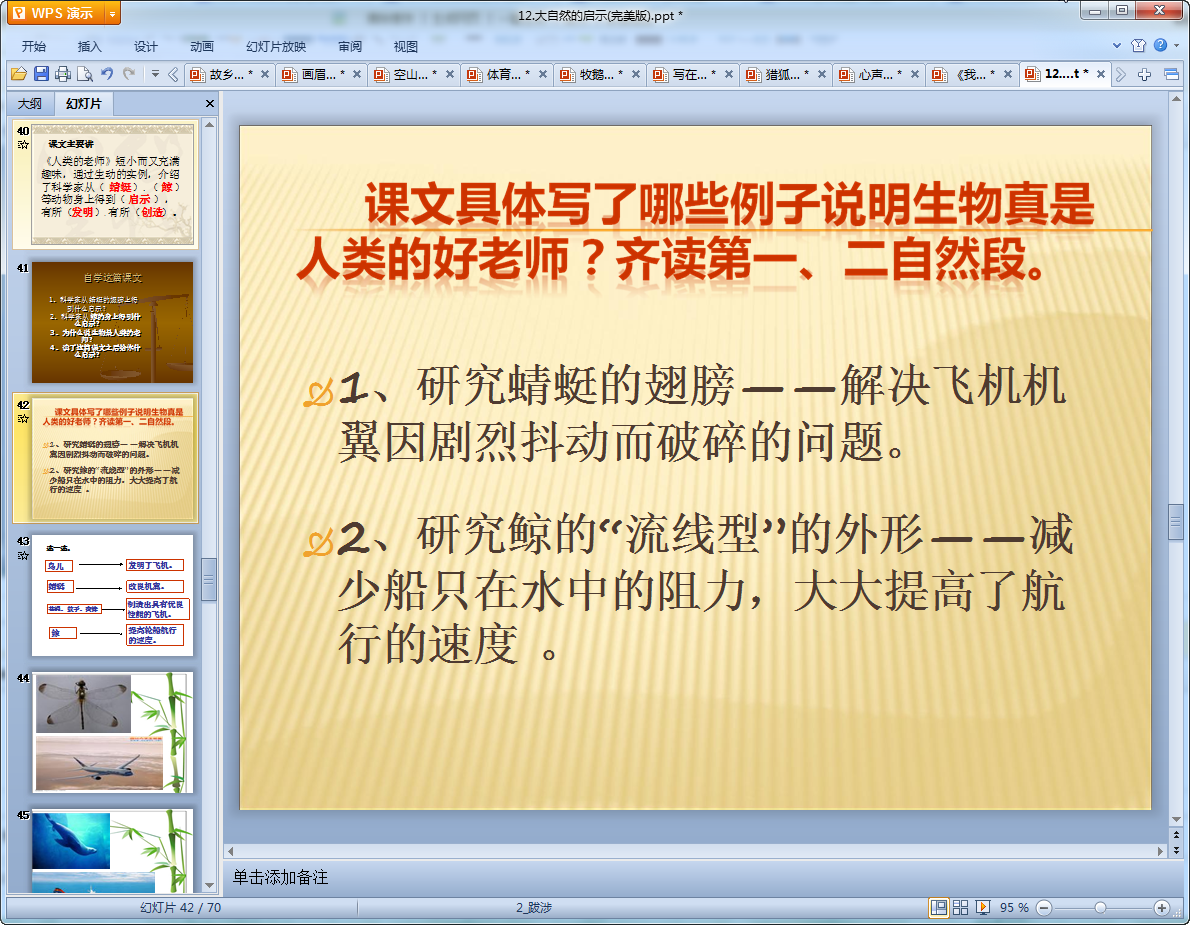The image size is (1190, 925).
Task: Select slide 40 thumbnail 课文主要讲
Action: [x=112, y=184]
